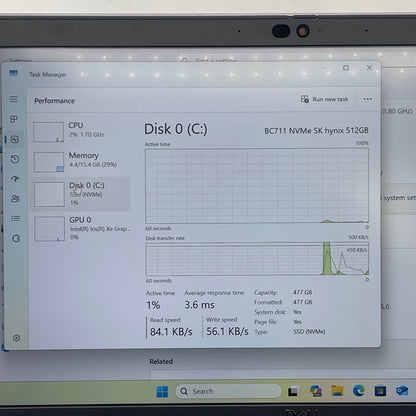Open the App history sidebar icon

click(x=15, y=159)
